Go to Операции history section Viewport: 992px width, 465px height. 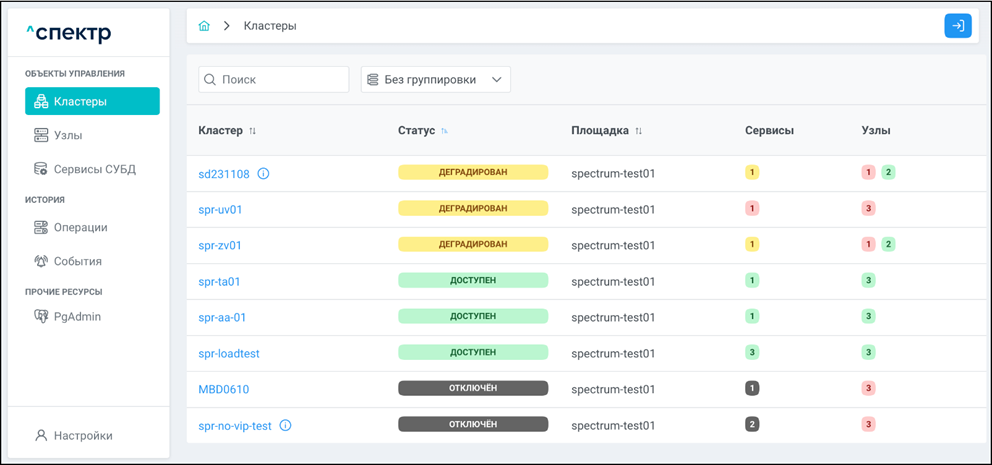coord(80,227)
